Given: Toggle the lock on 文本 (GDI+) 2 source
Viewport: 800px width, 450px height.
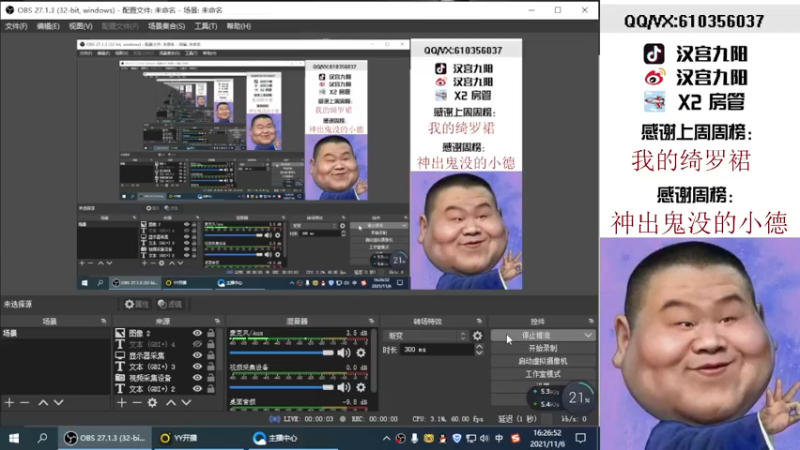Looking at the screenshot, I should (x=211, y=389).
